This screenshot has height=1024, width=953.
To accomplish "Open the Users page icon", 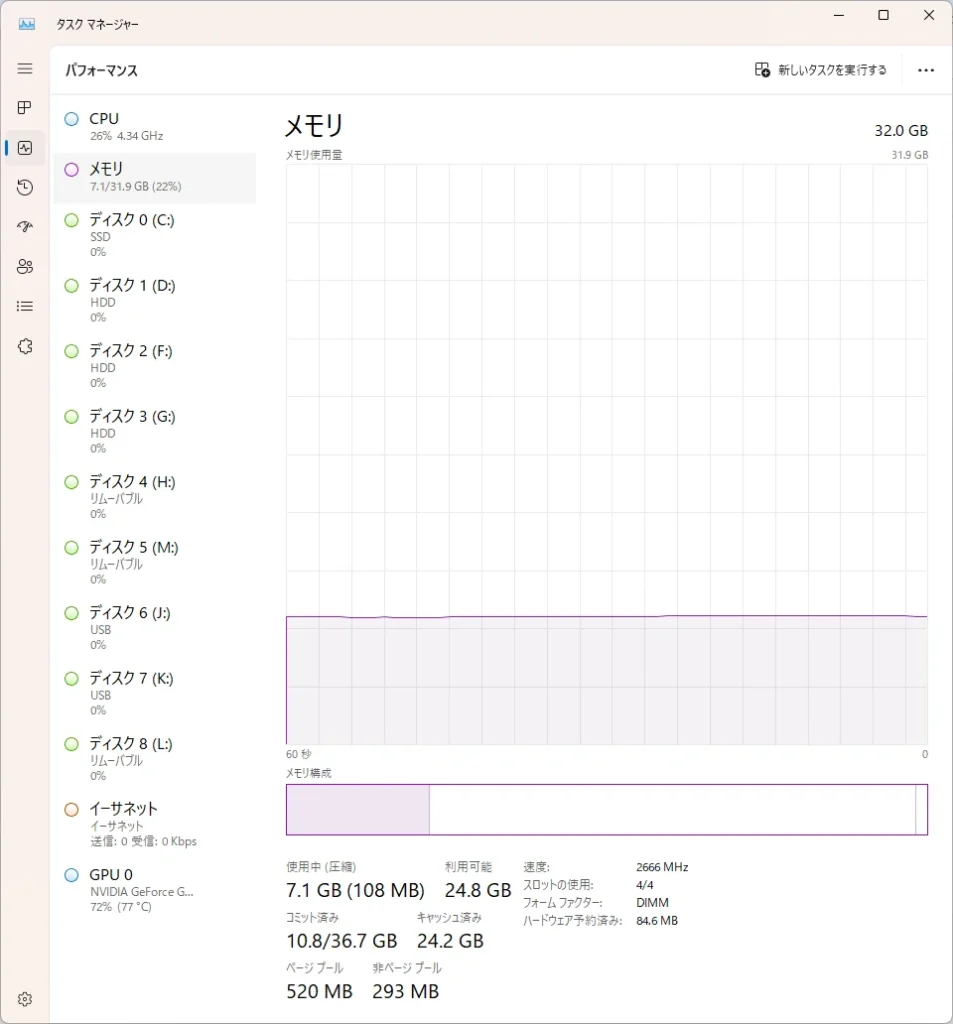I will 25,266.
